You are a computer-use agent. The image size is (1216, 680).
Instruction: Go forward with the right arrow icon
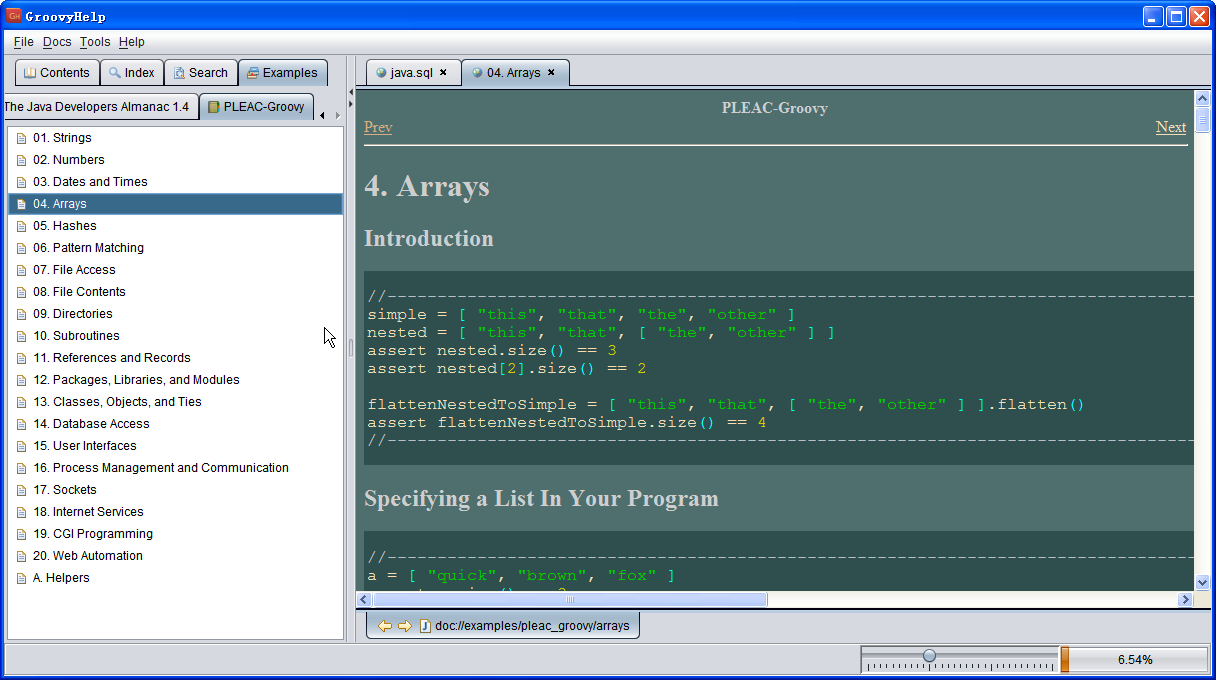pyautogui.click(x=404, y=626)
